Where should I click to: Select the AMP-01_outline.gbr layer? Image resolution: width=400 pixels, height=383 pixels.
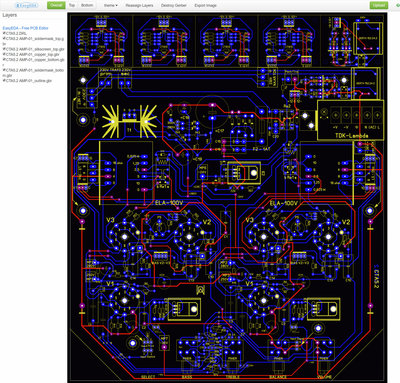click(x=27, y=81)
